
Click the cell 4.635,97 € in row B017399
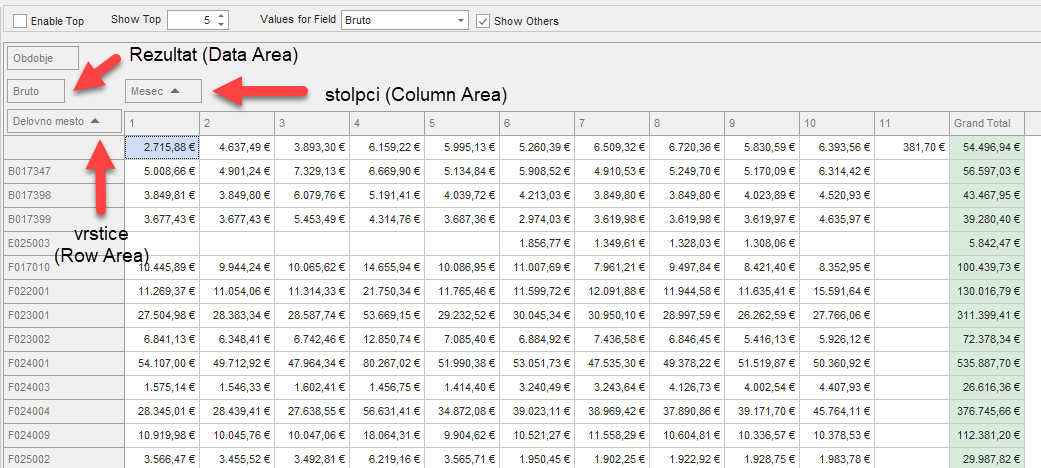click(x=837, y=219)
